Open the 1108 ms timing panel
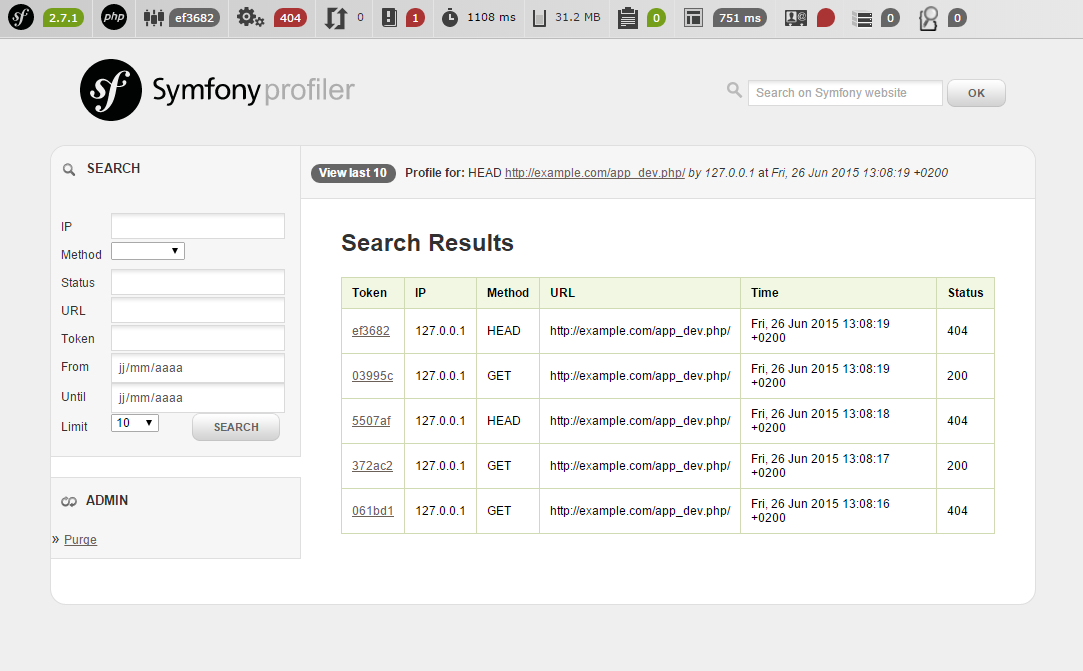Image resolution: width=1083 pixels, height=671 pixels. (491, 17)
